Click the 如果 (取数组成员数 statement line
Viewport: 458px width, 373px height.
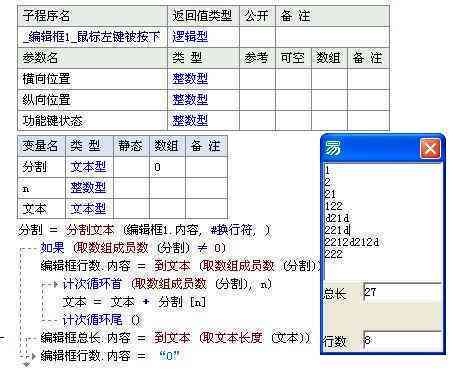[x=133, y=248]
